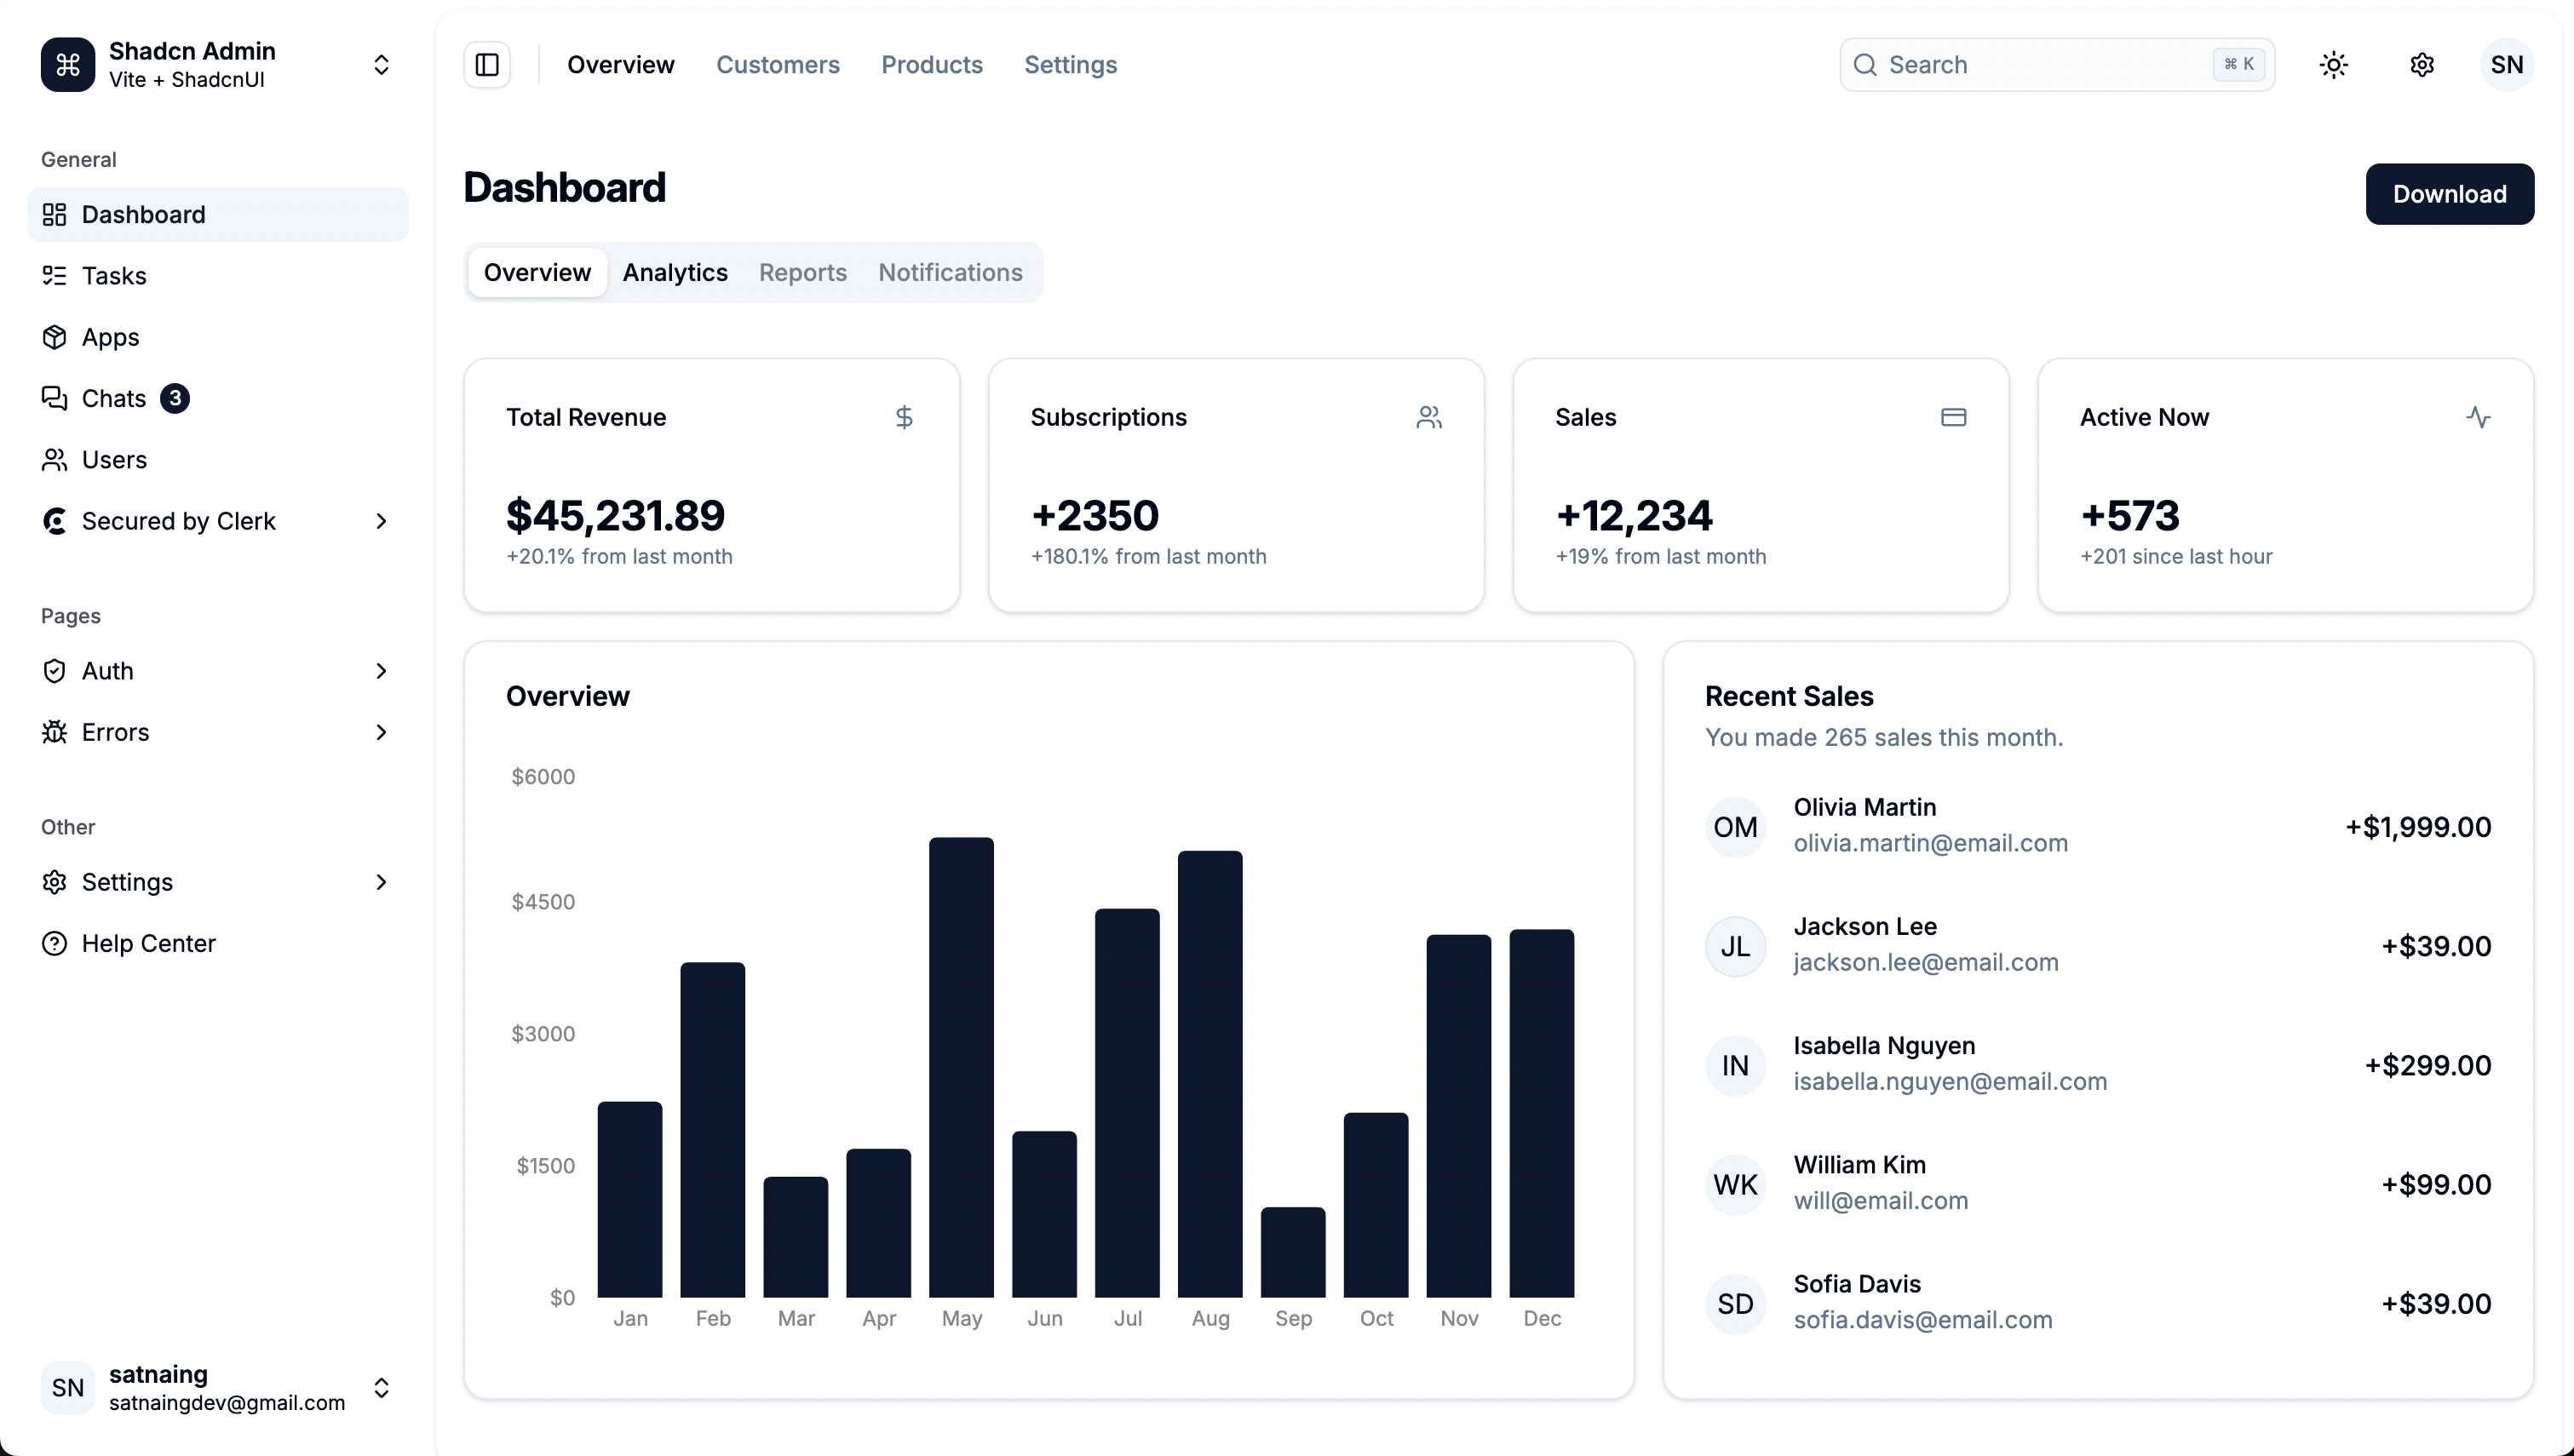Go to the Customers top nav link

[778, 65]
